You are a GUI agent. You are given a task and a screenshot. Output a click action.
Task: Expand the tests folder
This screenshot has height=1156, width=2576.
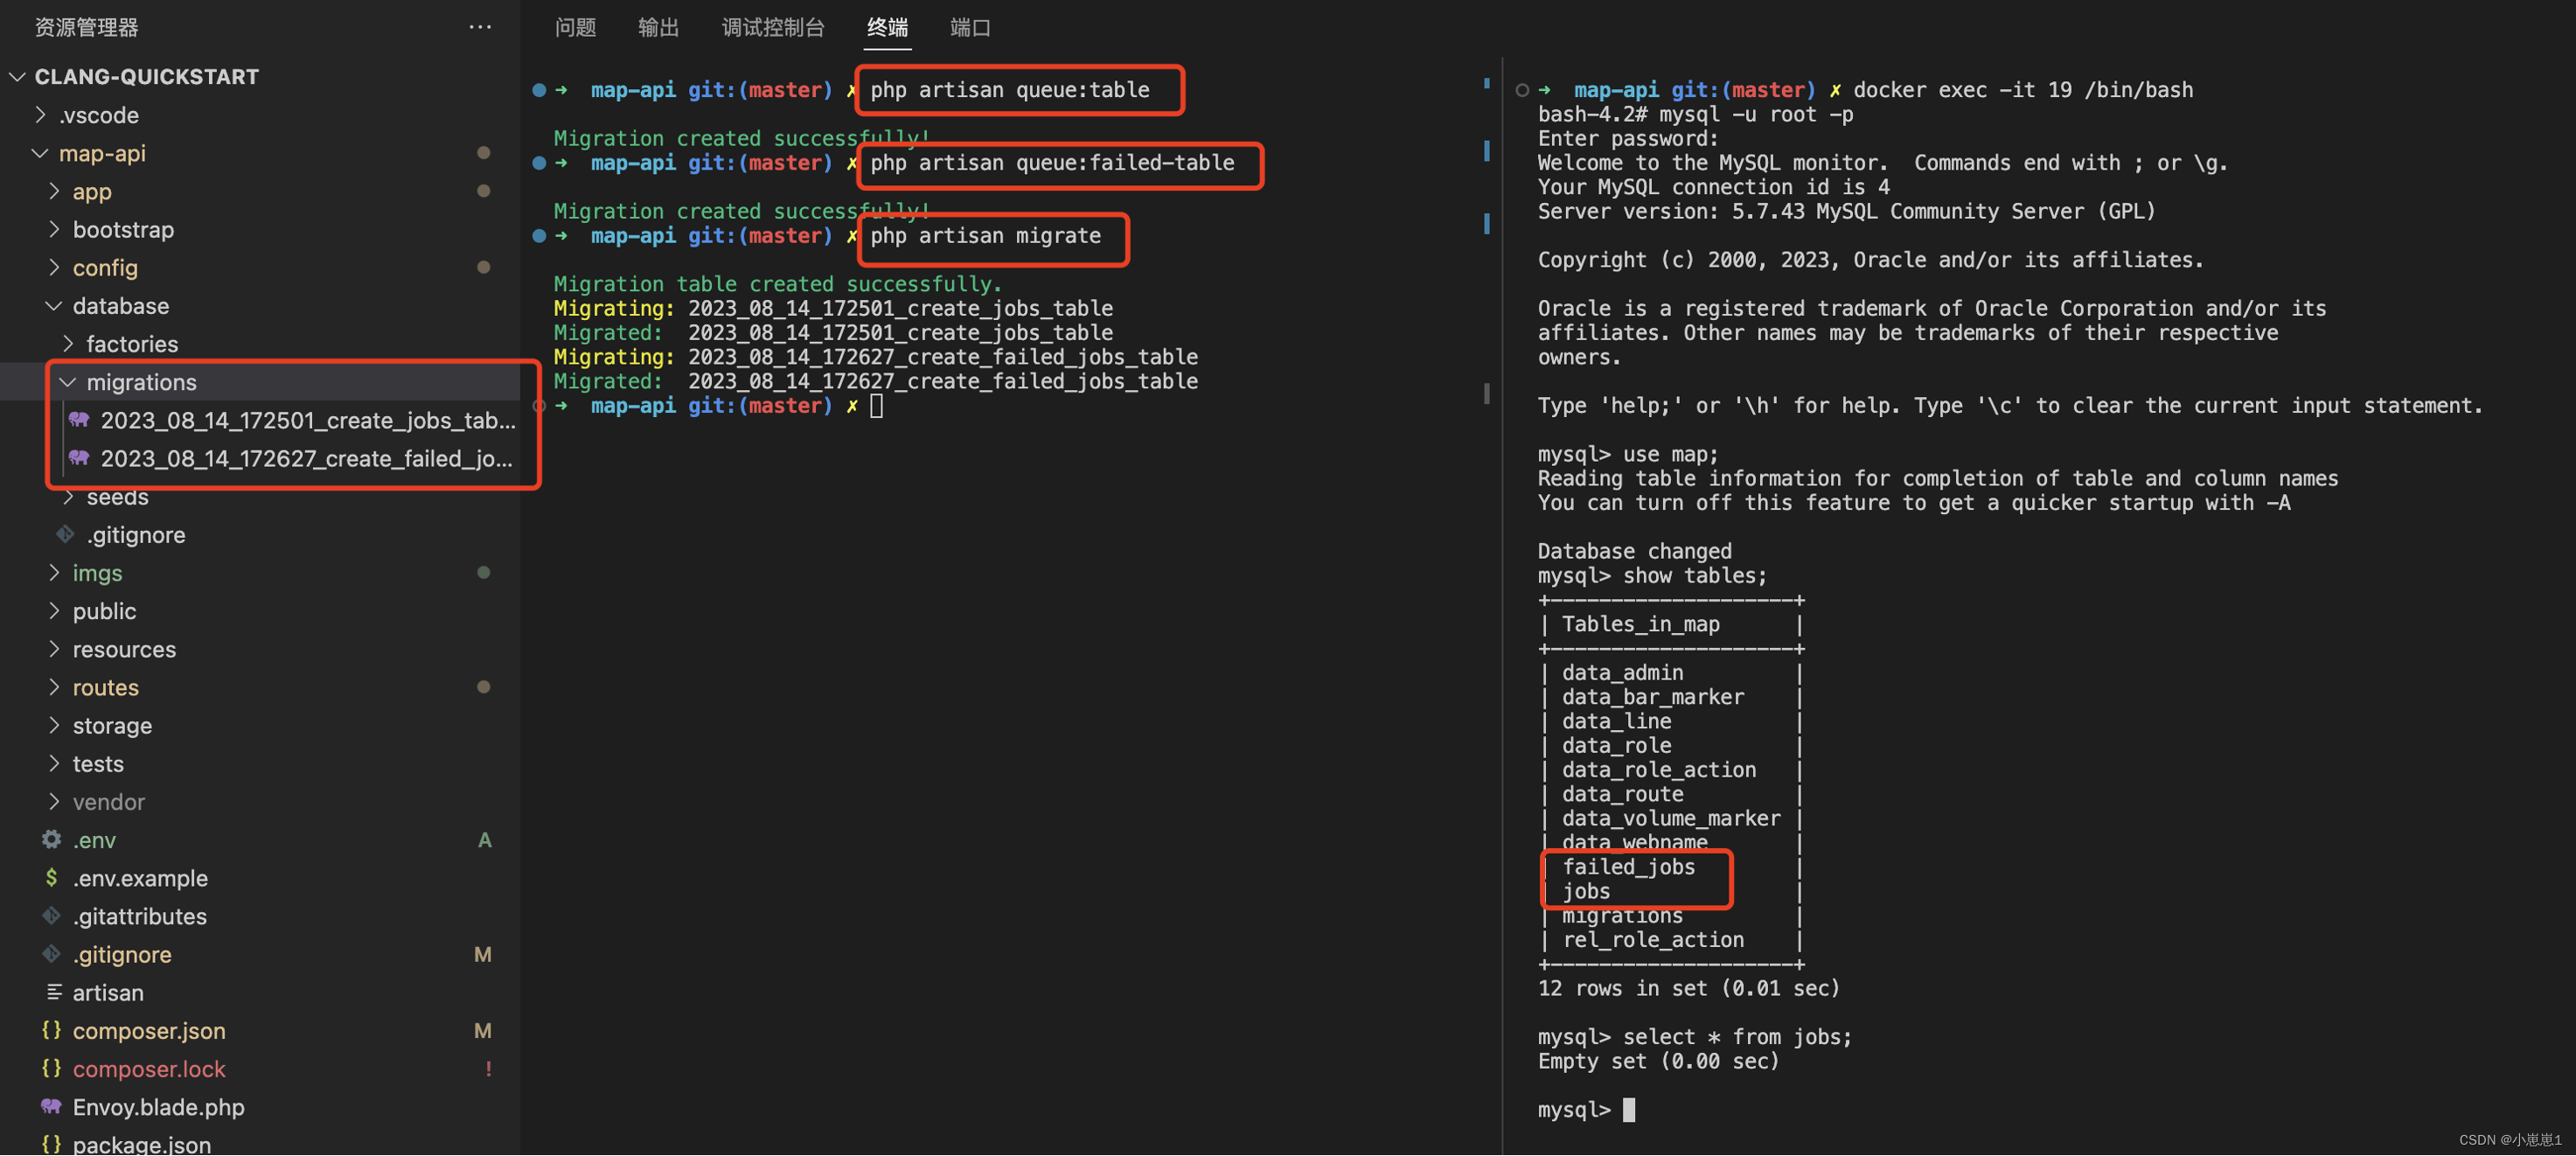click(x=54, y=763)
